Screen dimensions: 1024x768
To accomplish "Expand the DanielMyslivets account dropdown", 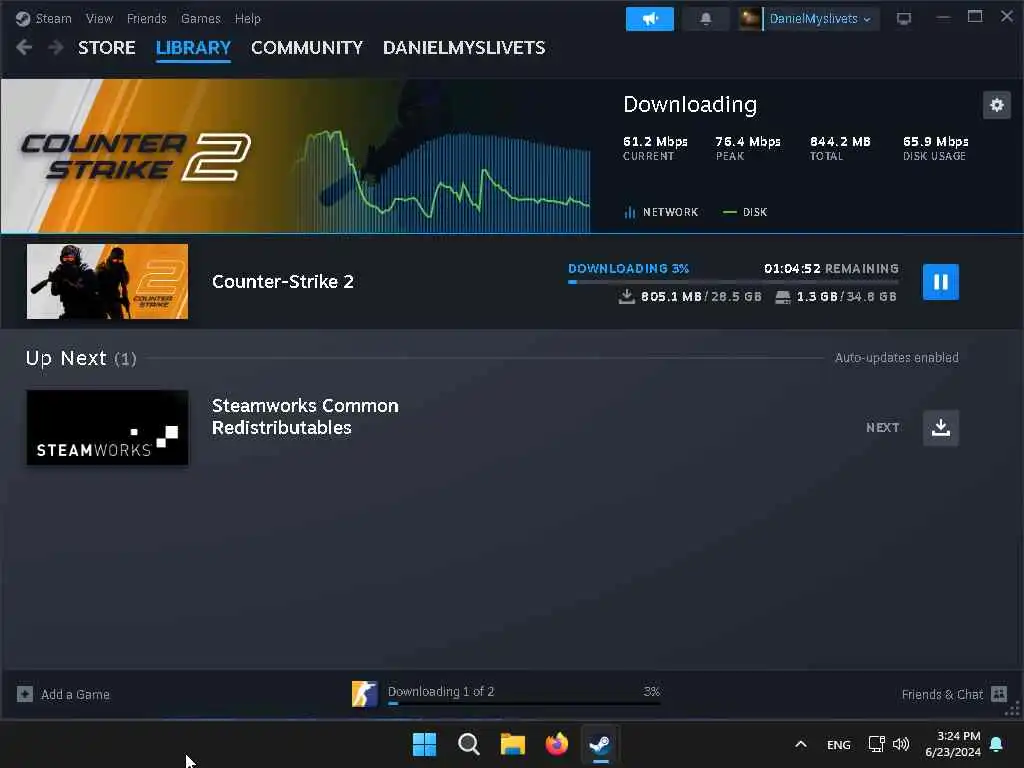I will click(x=820, y=19).
